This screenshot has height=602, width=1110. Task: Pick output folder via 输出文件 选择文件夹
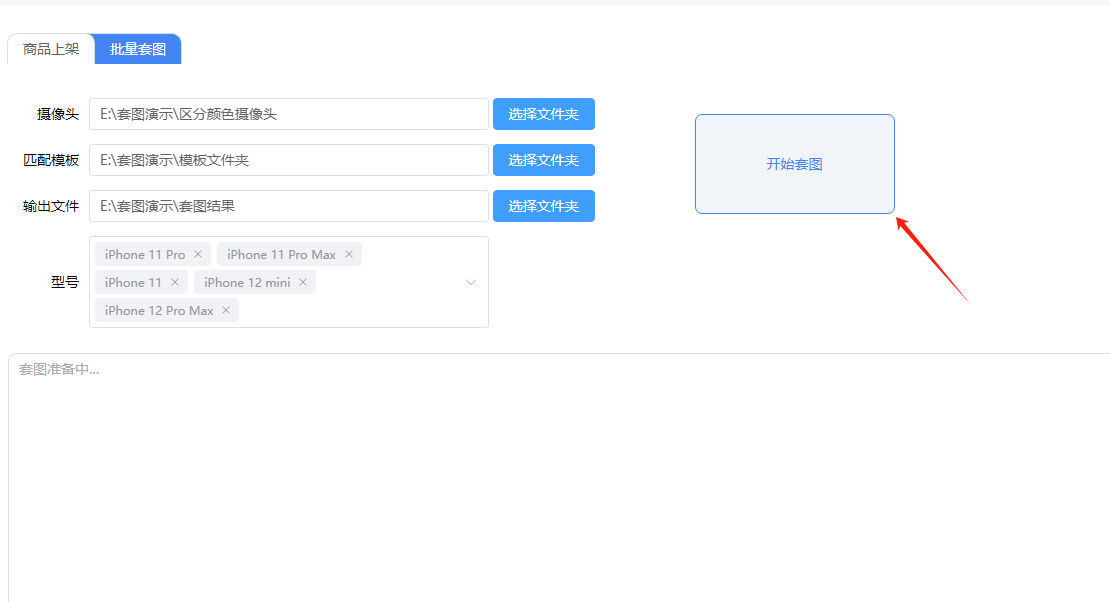pyautogui.click(x=544, y=206)
